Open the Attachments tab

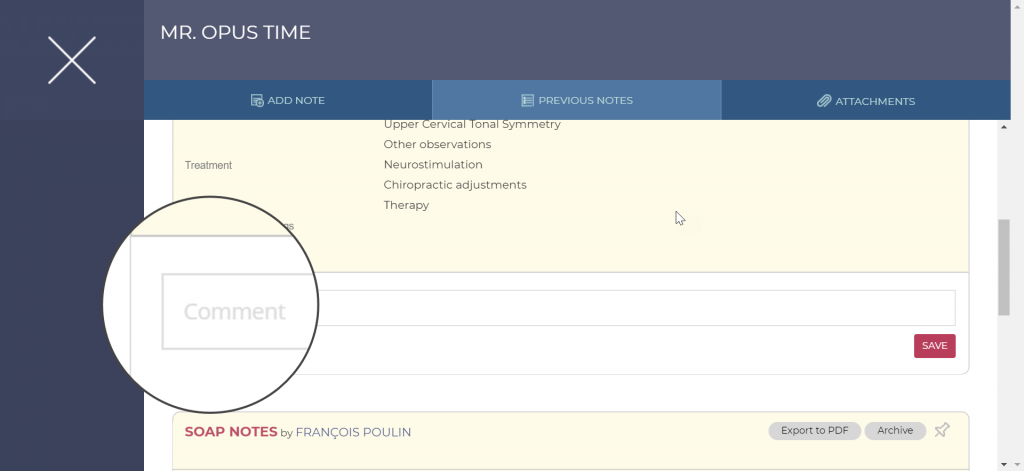tap(866, 101)
